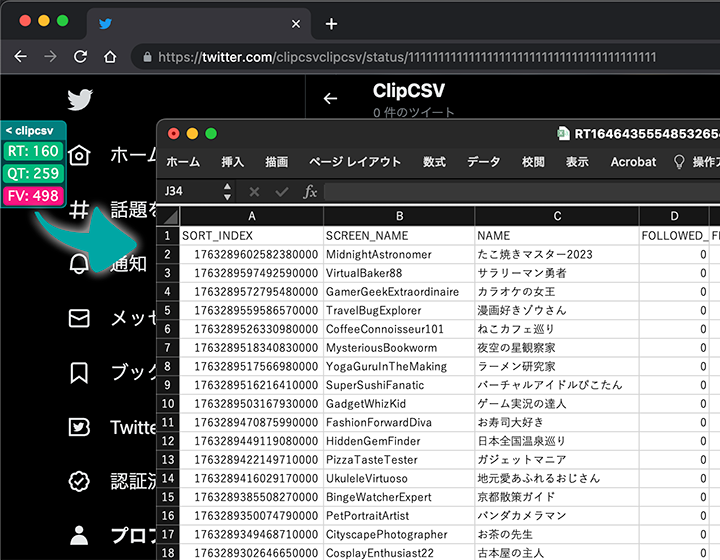Open the Bookmarks icon in sidebar
This screenshot has width=720, height=560.
(80, 373)
